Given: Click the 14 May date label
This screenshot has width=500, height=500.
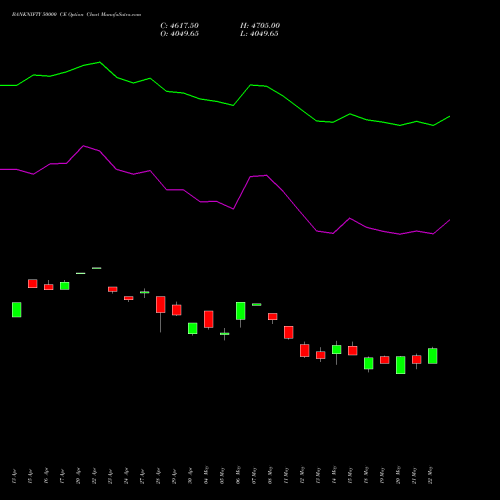Looking at the screenshot, I should coord(334,475).
